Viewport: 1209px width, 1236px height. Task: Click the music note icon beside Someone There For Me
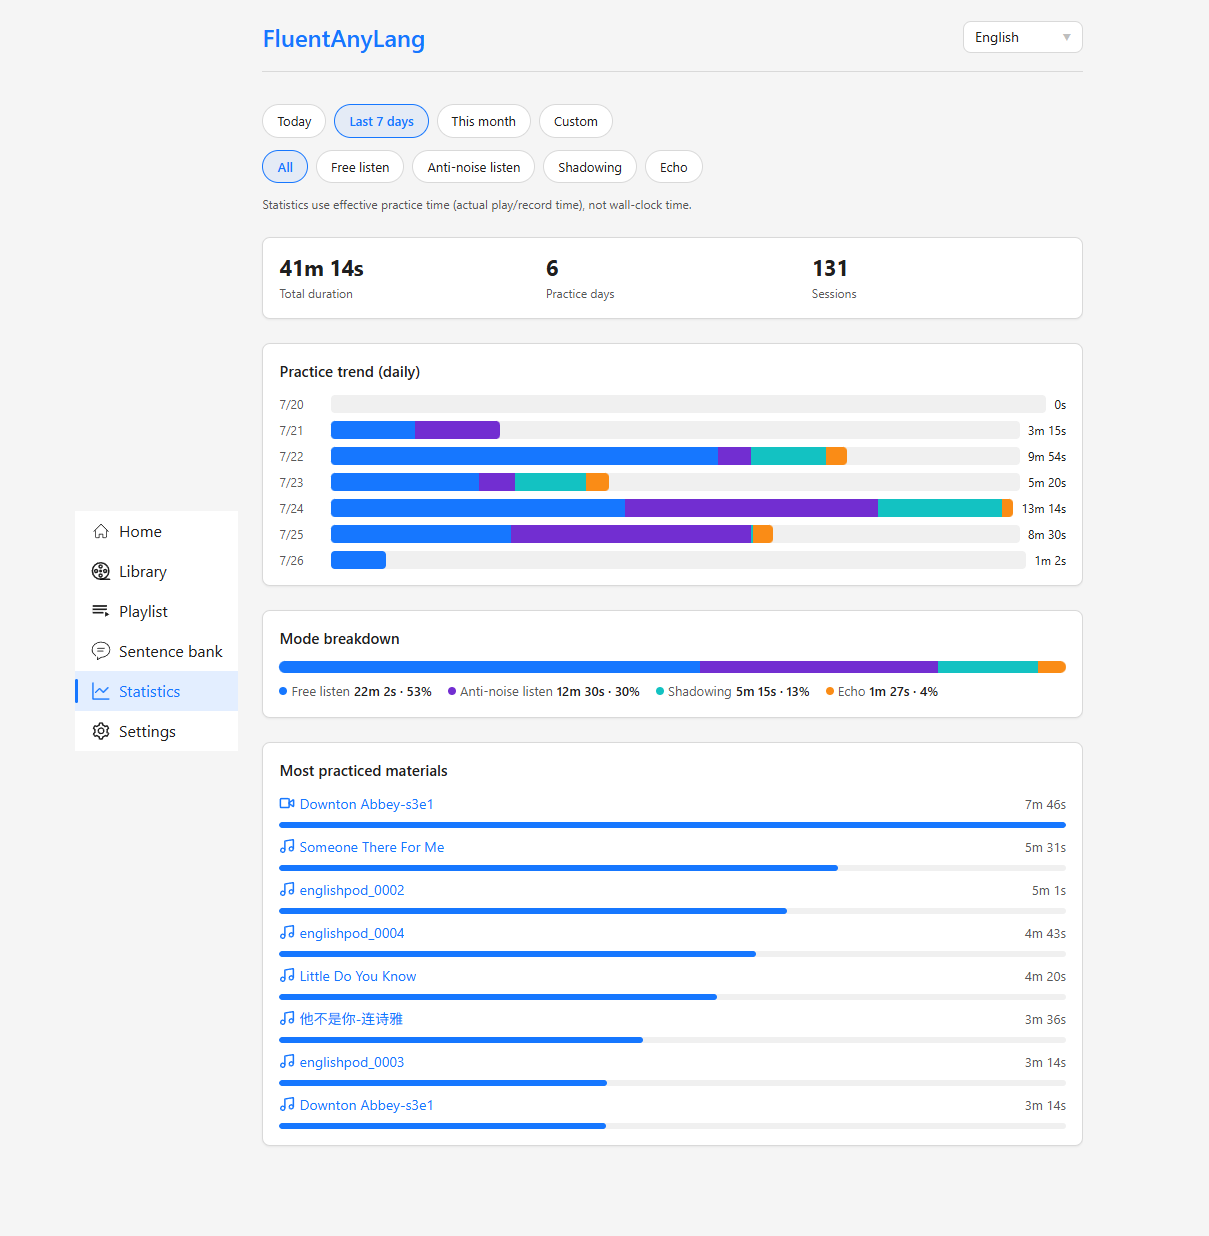point(287,846)
